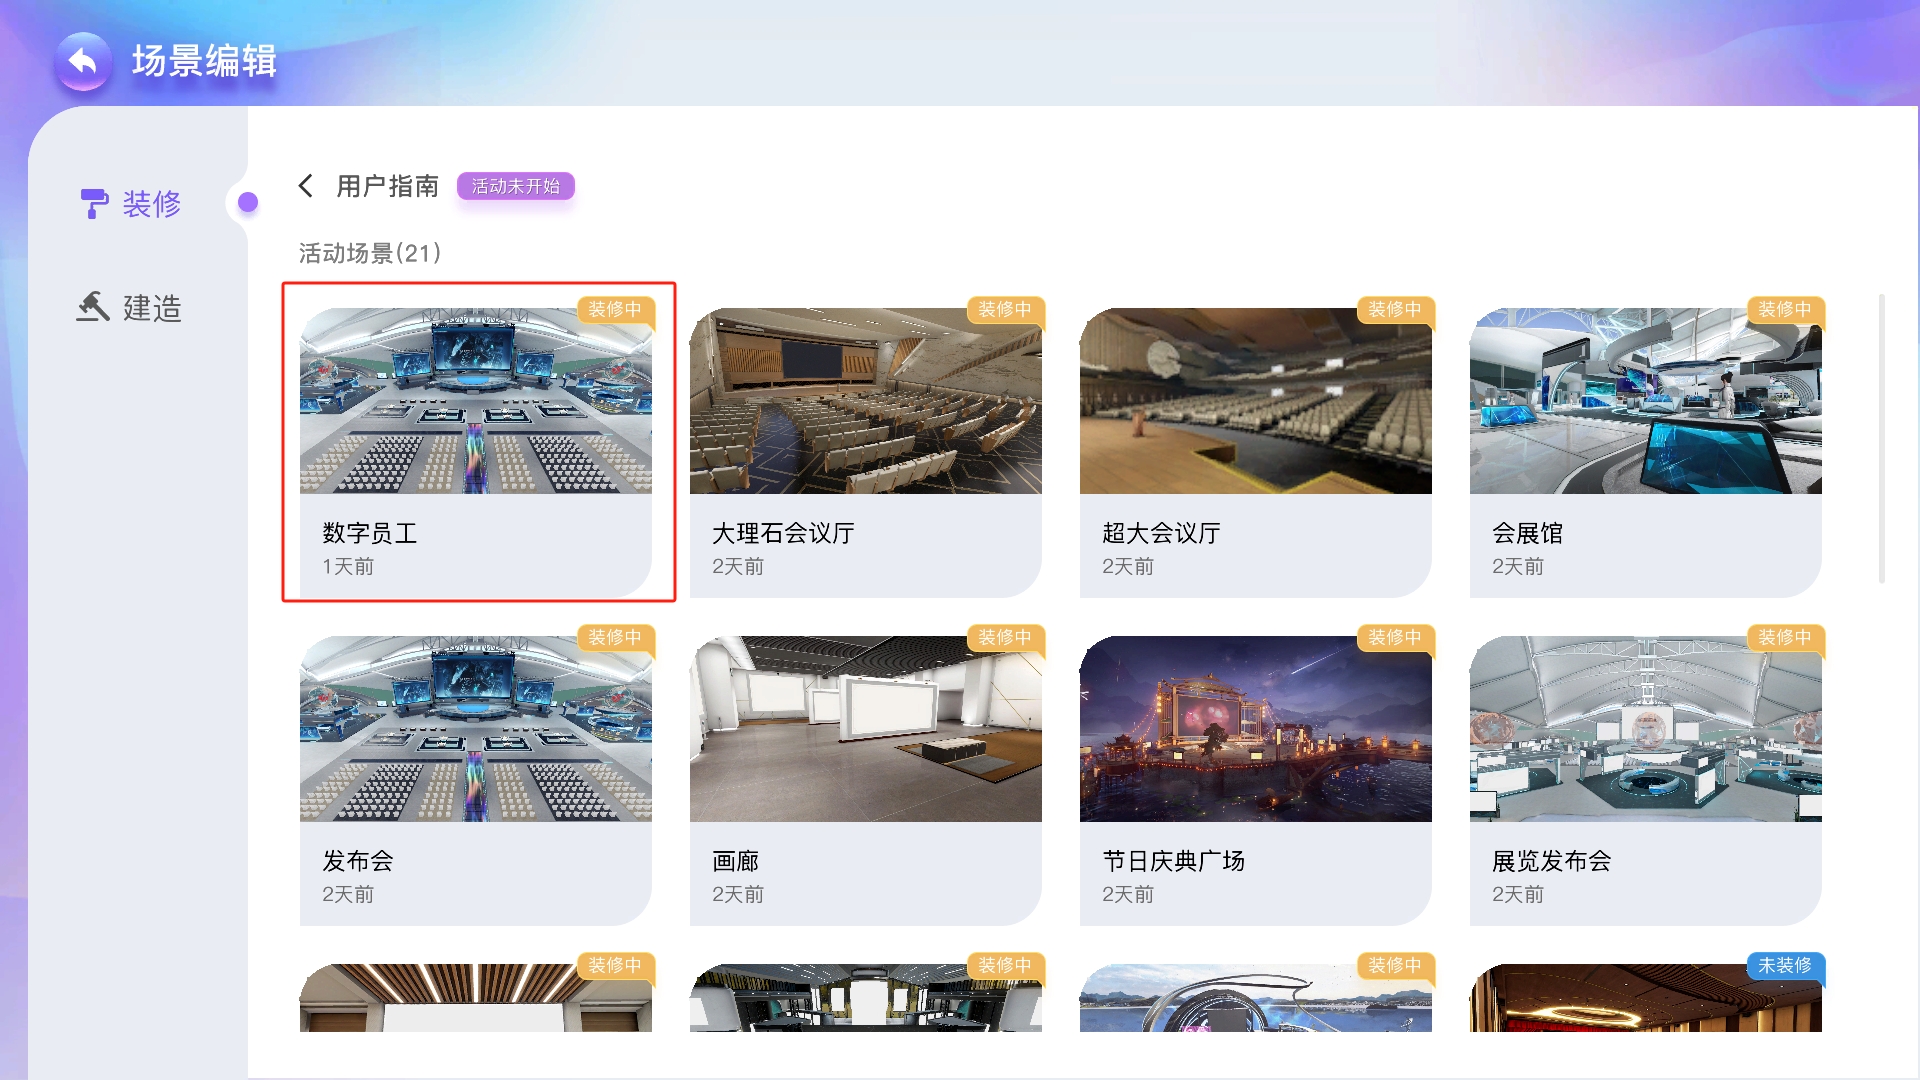Click the purple back arrow button
Image resolution: width=1920 pixels, height=1080 pixels.
pyautogui.click(x=84, y=62)
